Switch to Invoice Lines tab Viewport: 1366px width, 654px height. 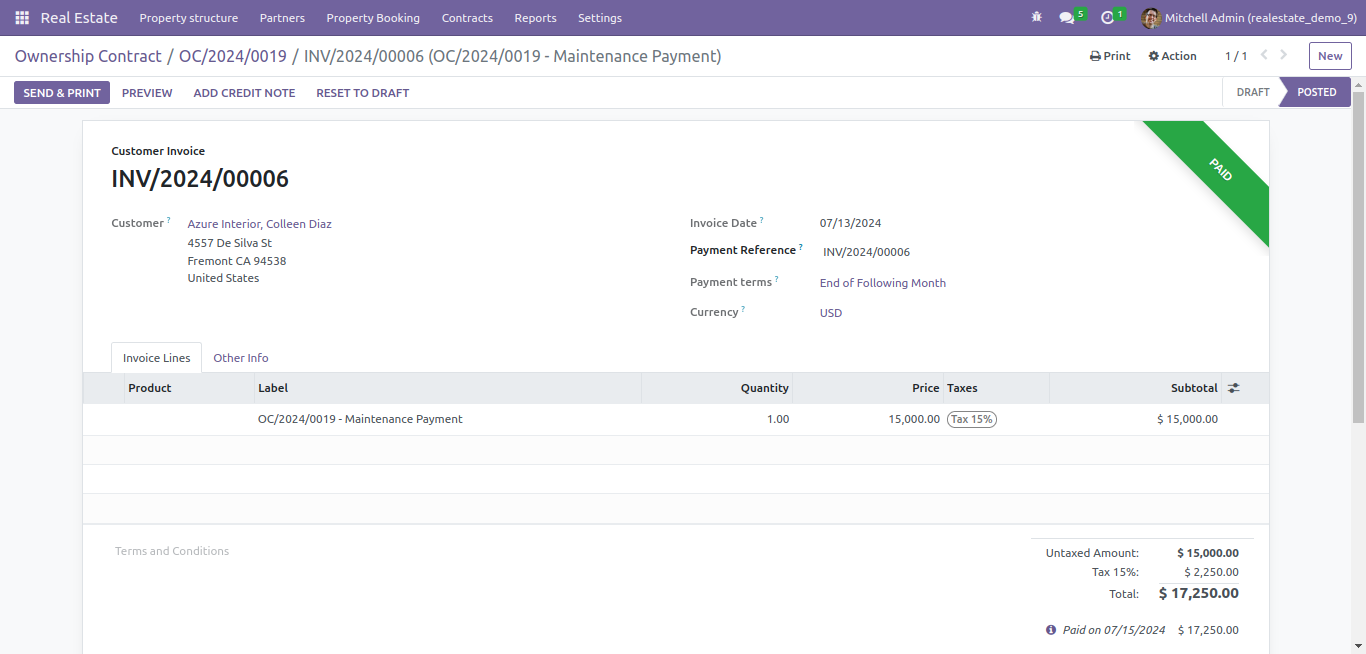157,358
